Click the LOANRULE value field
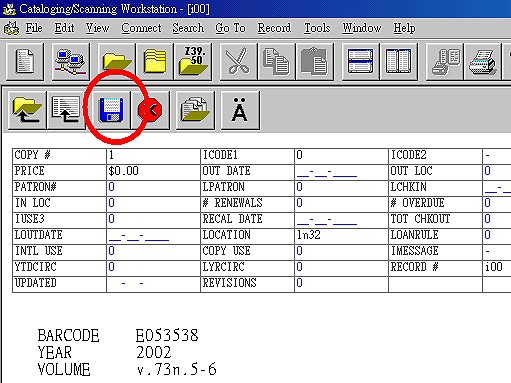511x383 pixels. [497, 236]
